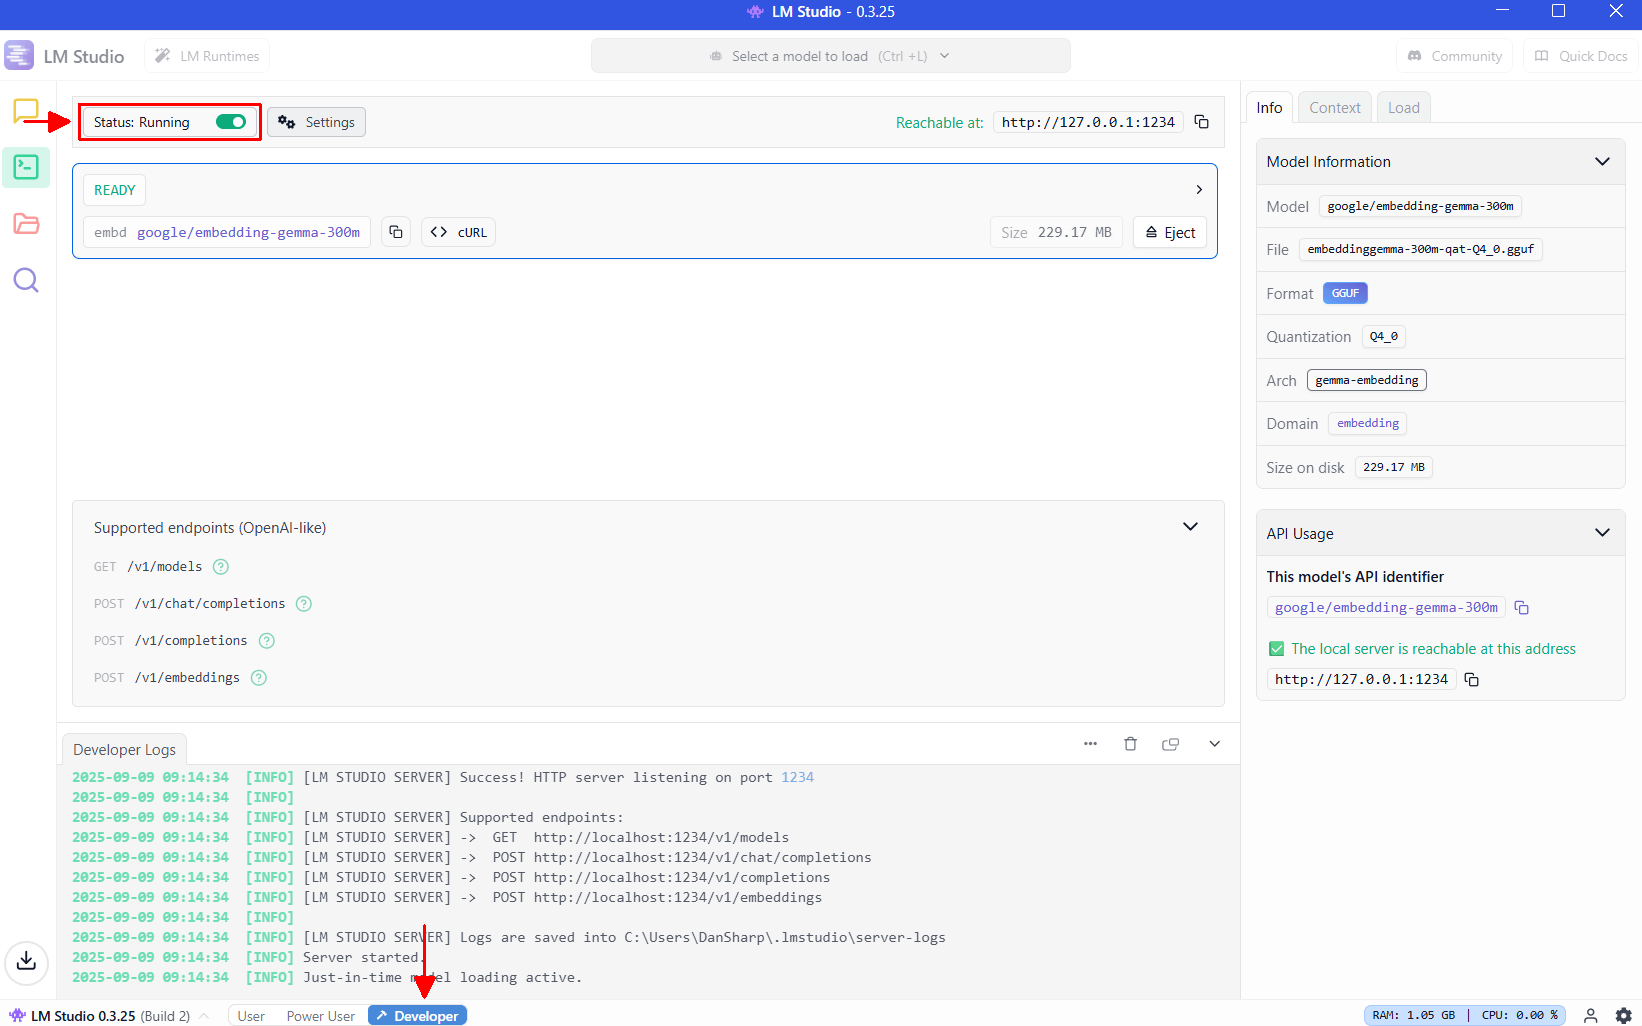
Task: Switch to the Info tab
Action: [1269, 108]
